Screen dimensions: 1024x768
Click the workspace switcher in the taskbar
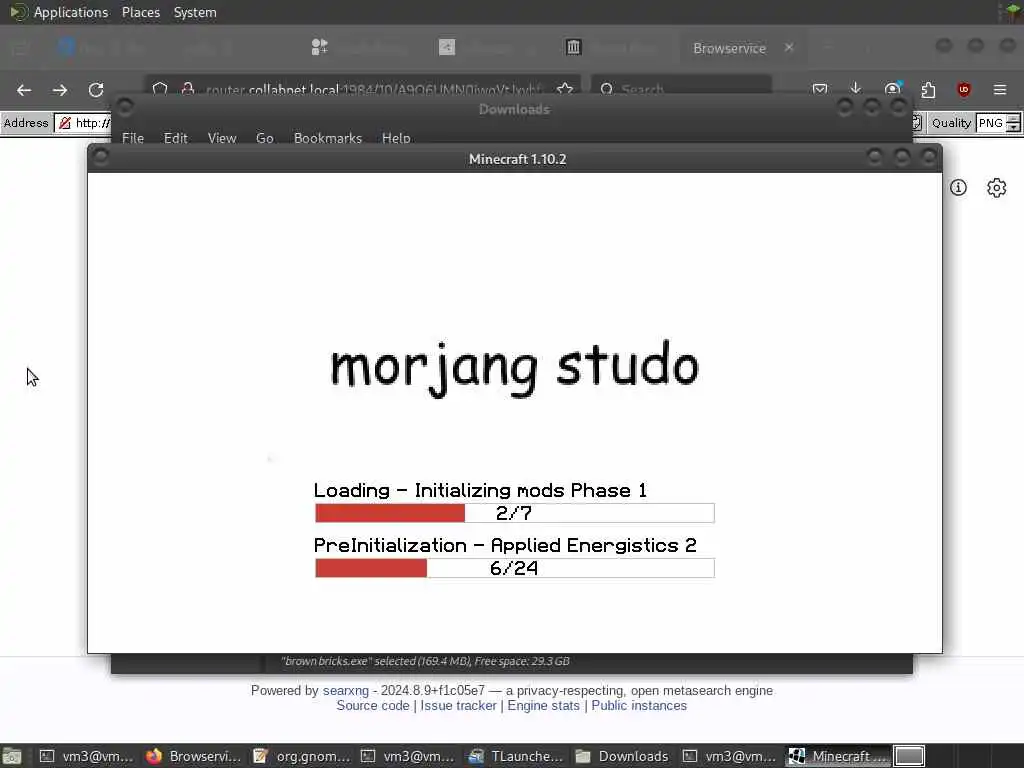909,756
